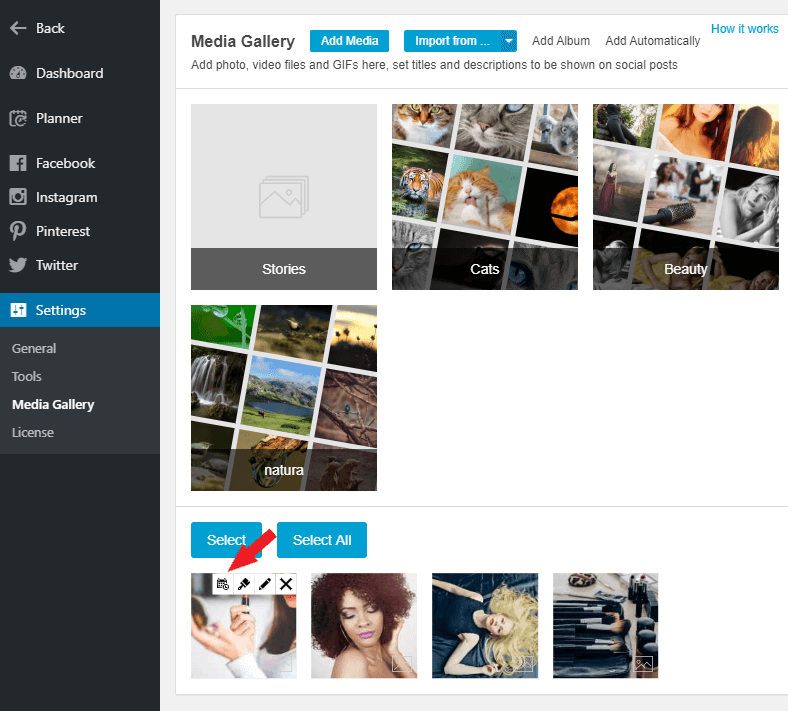Open the natura album

tap(284, 398)
